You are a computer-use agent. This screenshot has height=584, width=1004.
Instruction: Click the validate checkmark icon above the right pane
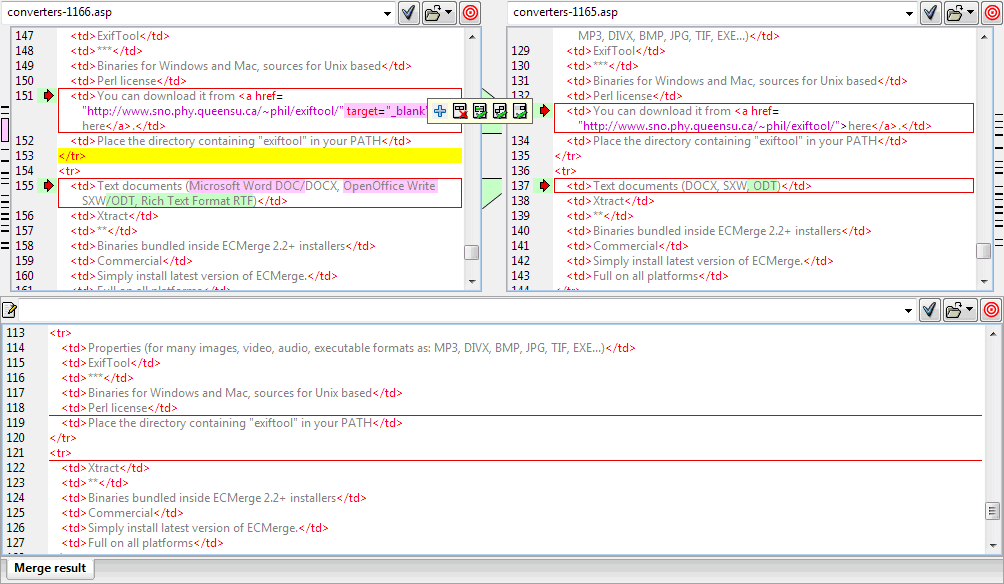coord(928,13)
